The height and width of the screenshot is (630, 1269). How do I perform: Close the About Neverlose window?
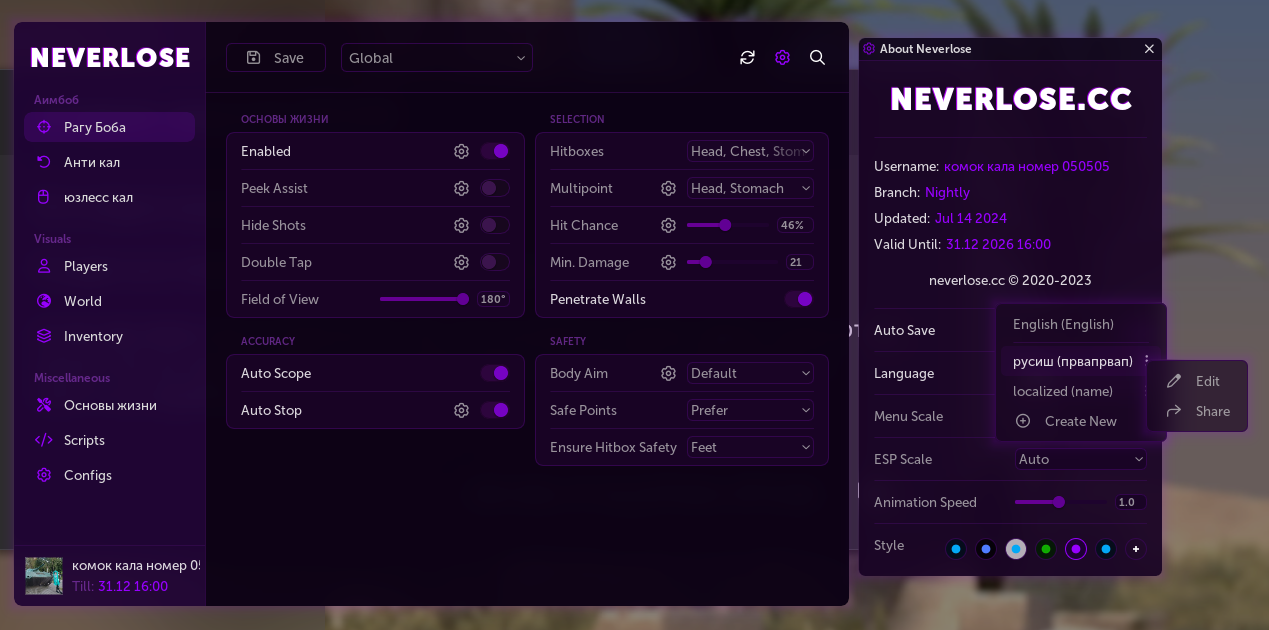coord(1149,49)
